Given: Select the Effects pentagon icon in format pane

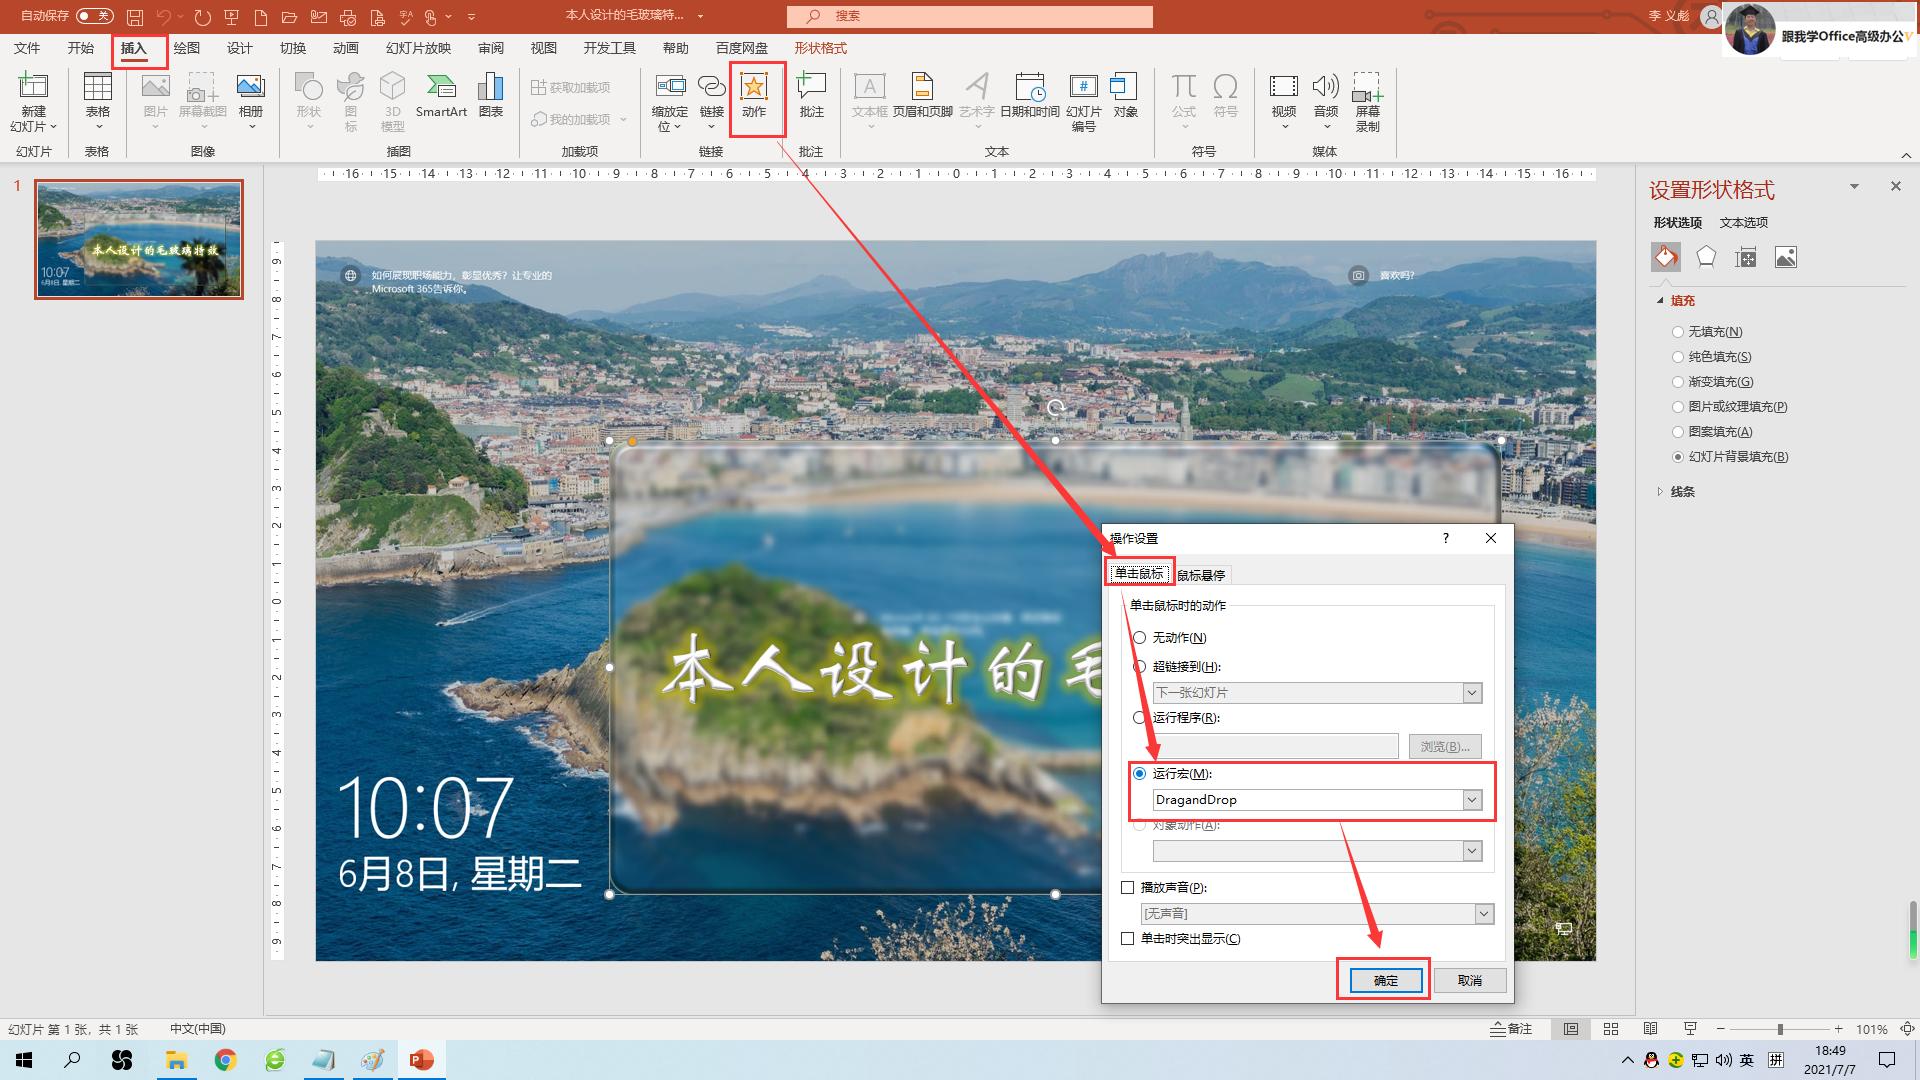Looking at the screenshot, I should 1706,257.
